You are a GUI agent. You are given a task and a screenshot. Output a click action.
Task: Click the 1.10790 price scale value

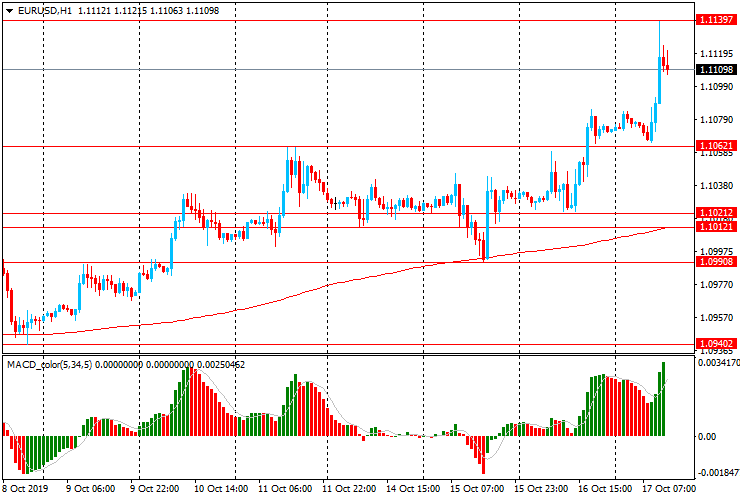[716, 120]
